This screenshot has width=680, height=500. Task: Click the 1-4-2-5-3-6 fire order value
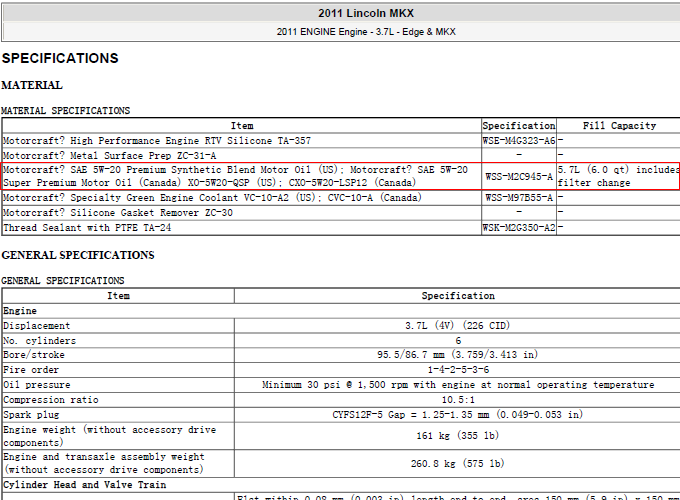(458, 370)
